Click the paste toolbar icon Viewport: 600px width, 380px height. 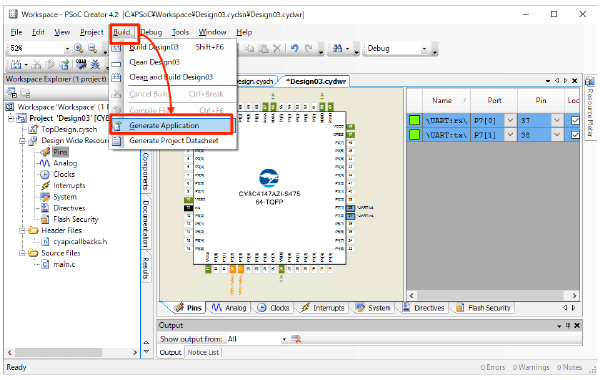pos(263,48)
